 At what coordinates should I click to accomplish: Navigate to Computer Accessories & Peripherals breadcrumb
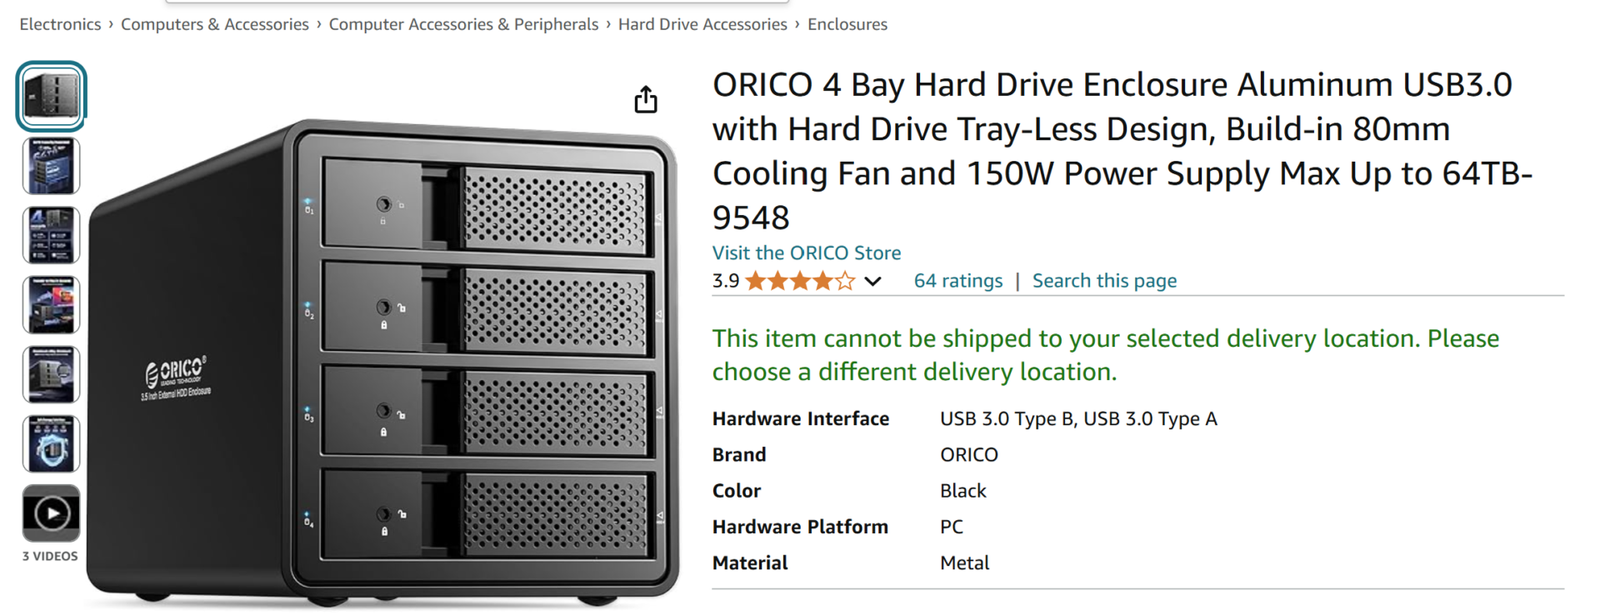[x=463, y=24]
